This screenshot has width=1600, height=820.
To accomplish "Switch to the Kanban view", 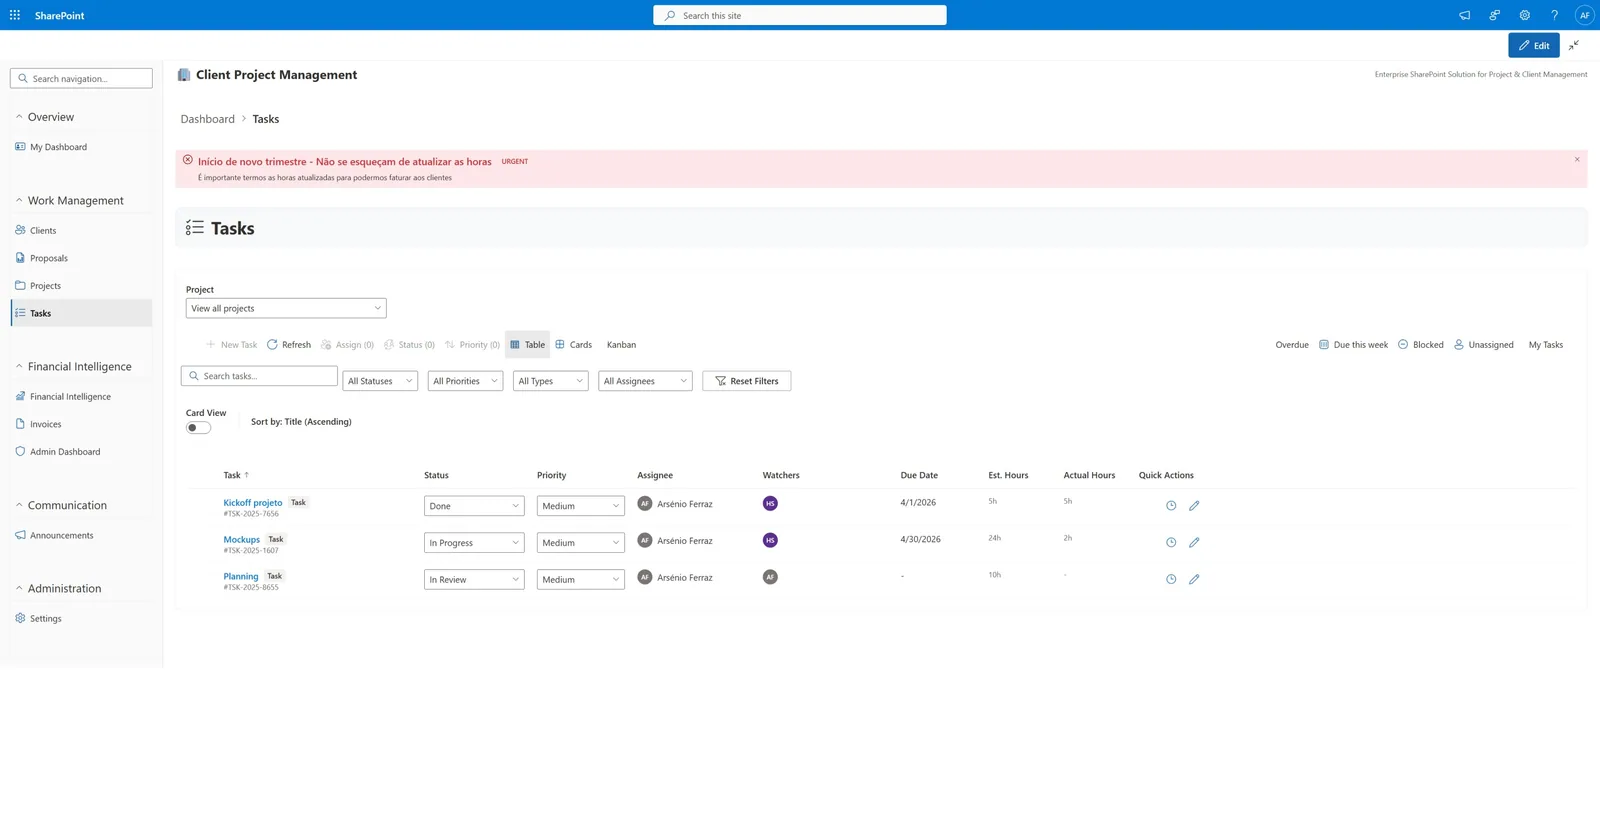I will pos(621,344).
